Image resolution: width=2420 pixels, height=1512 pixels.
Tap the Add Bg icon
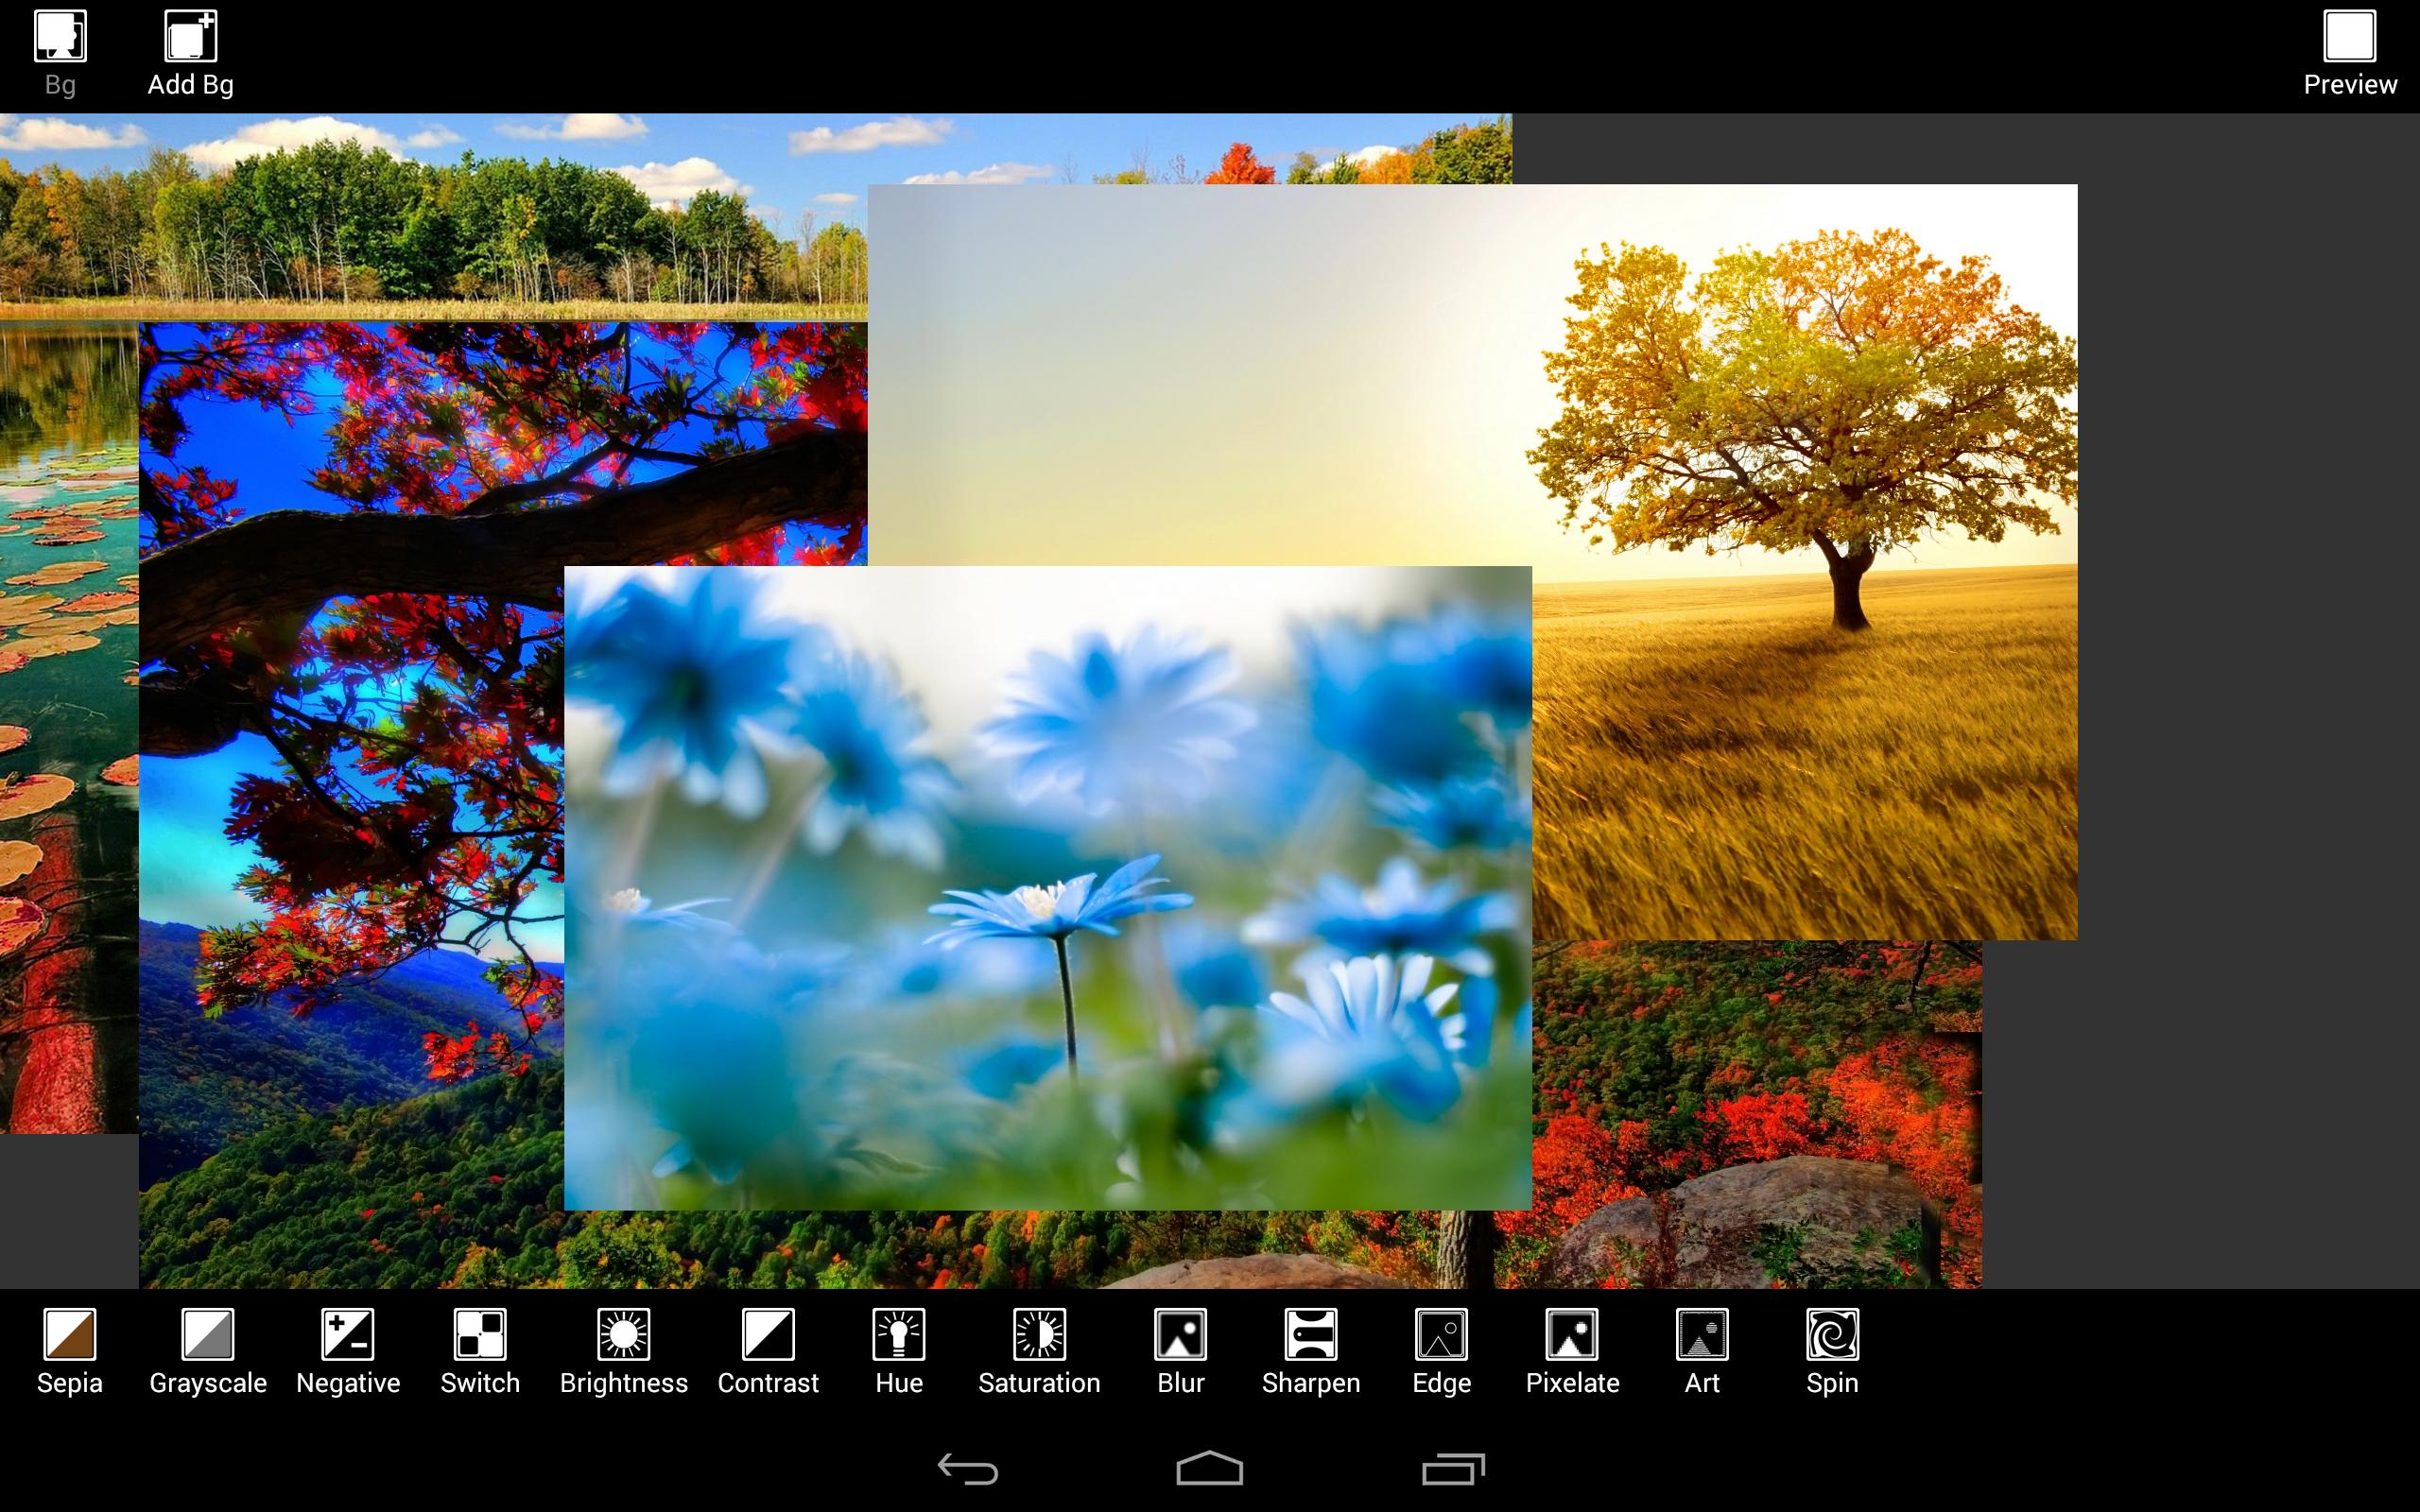tap(190, 54)
